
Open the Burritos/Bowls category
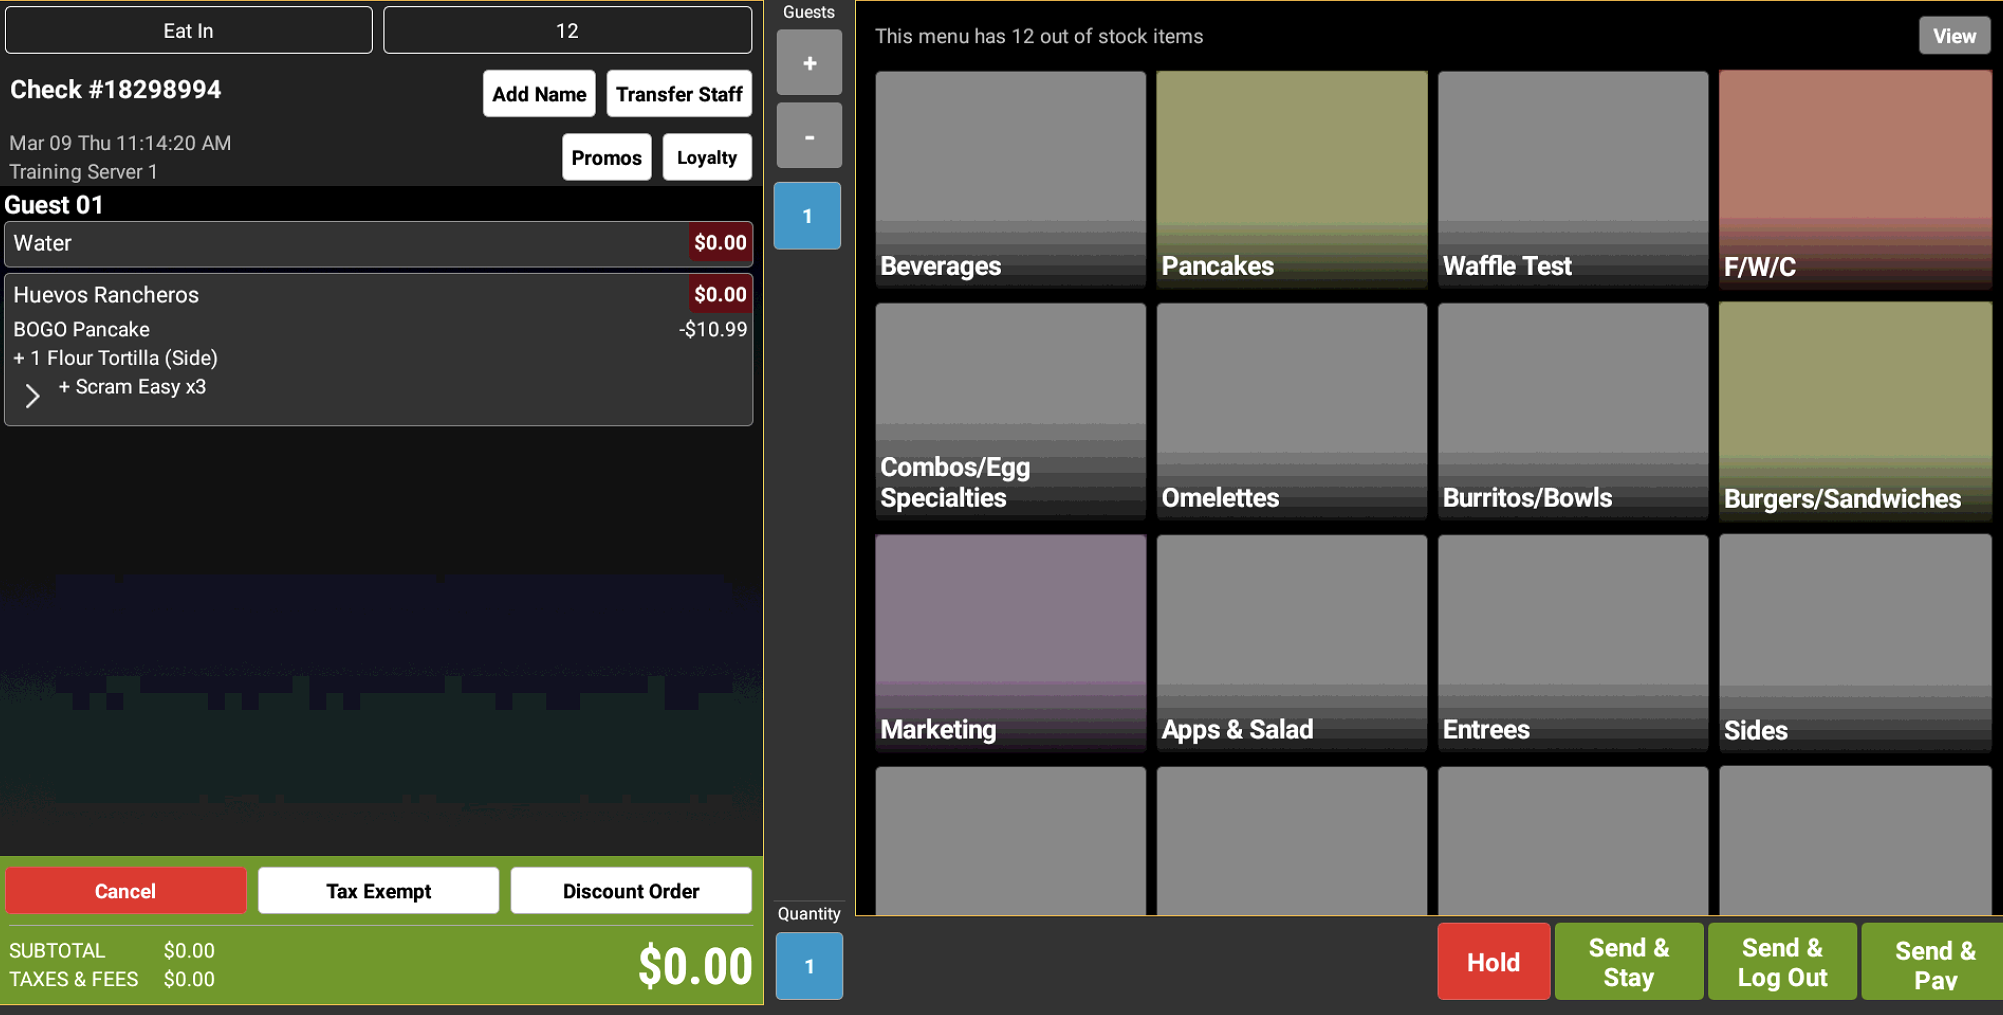pos(1573,411)
